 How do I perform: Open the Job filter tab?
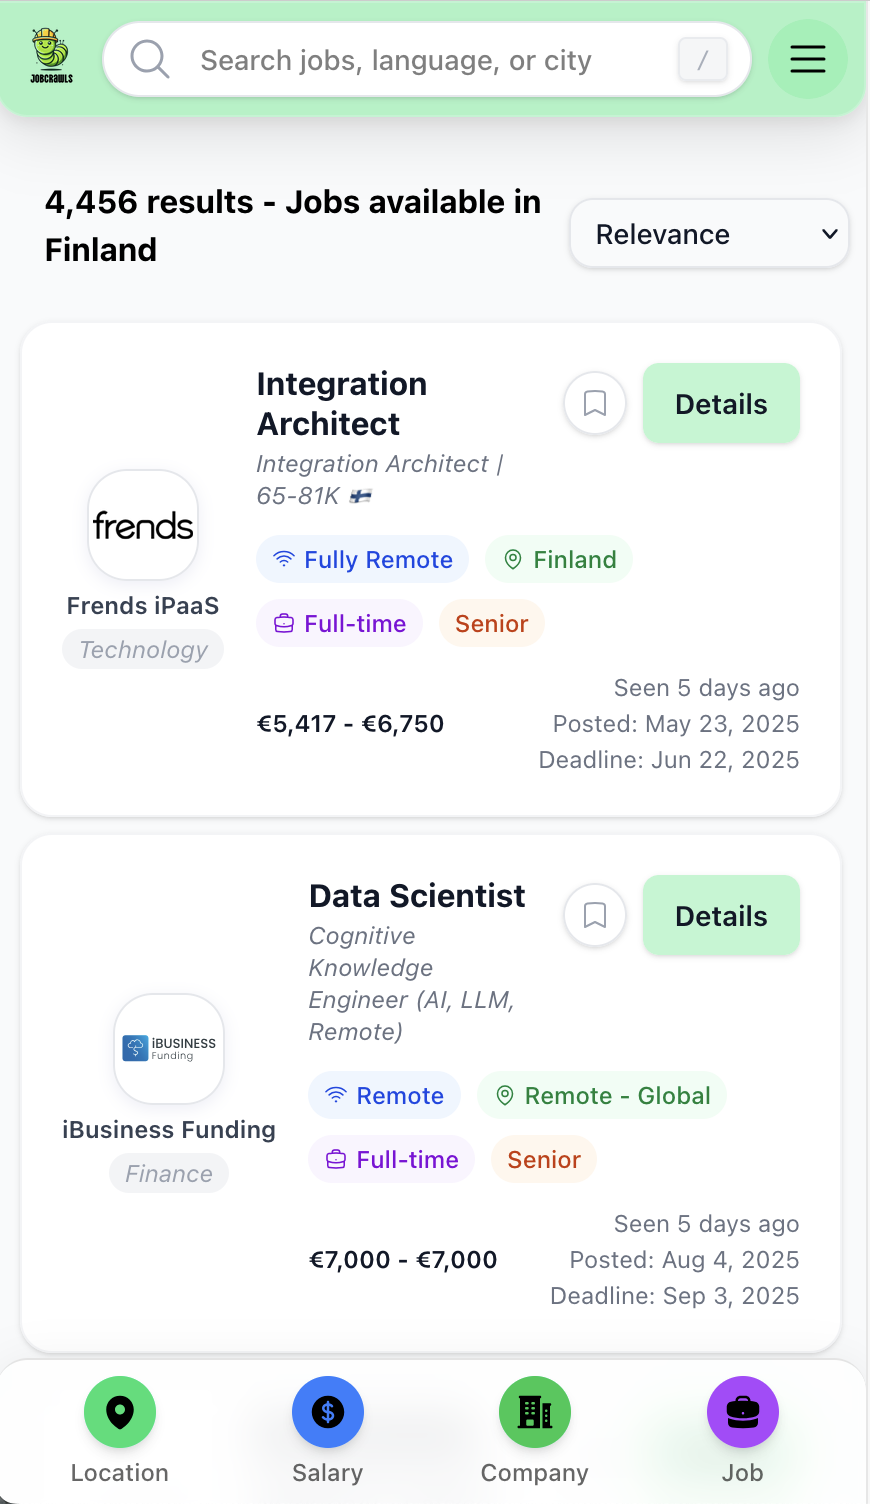pos(742,1430)
